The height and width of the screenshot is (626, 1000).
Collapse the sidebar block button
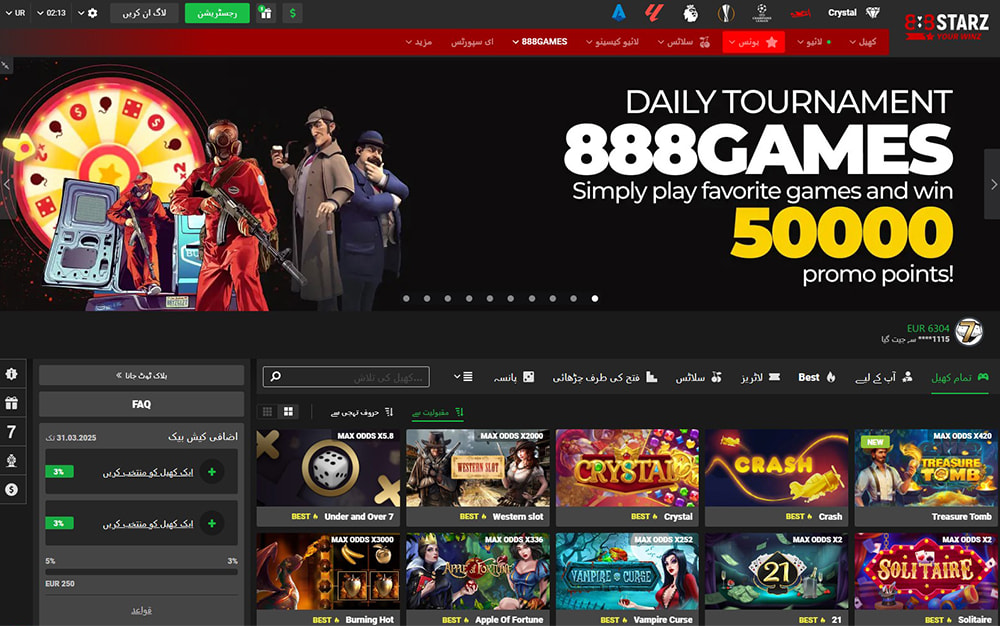(142, 375)
